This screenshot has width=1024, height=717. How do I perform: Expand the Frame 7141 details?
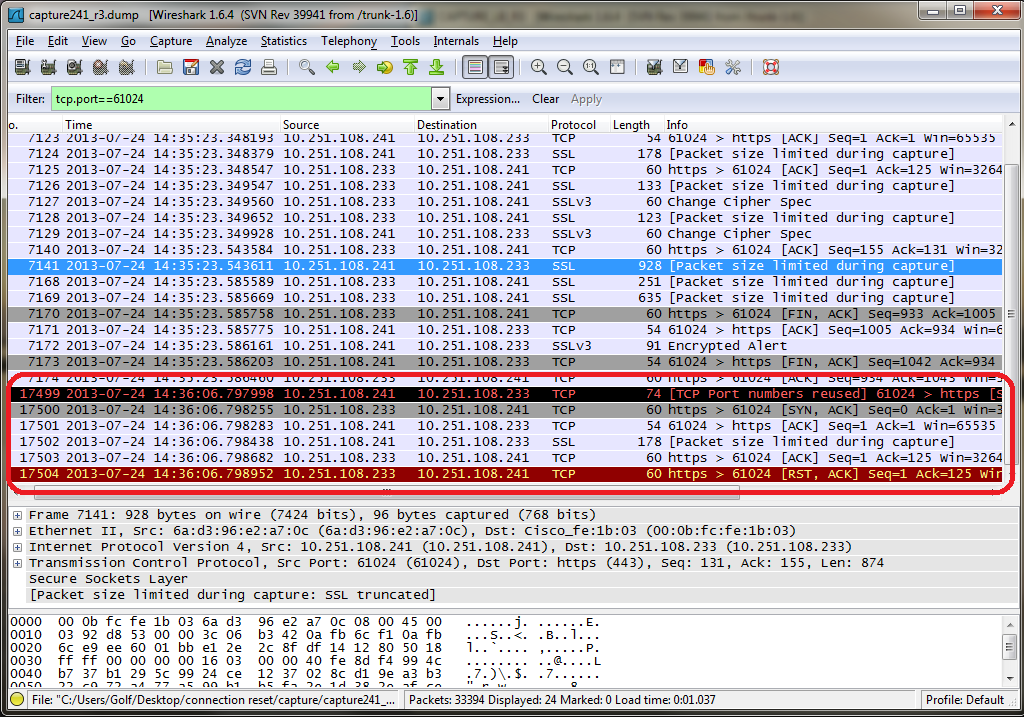(18, 515)
